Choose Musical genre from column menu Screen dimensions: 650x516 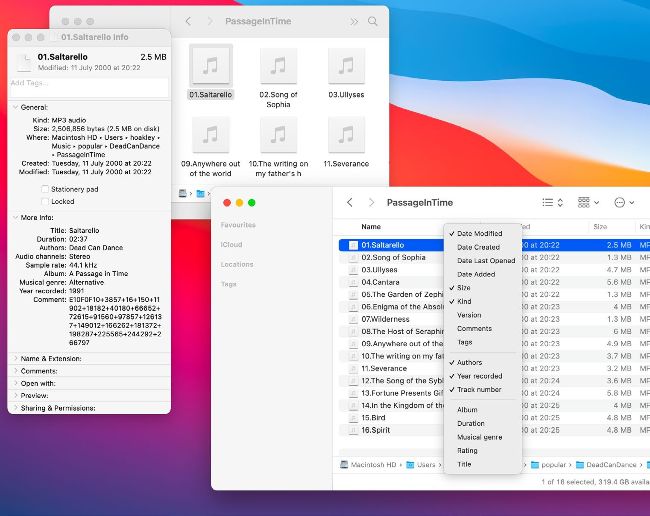click(479, 437)
